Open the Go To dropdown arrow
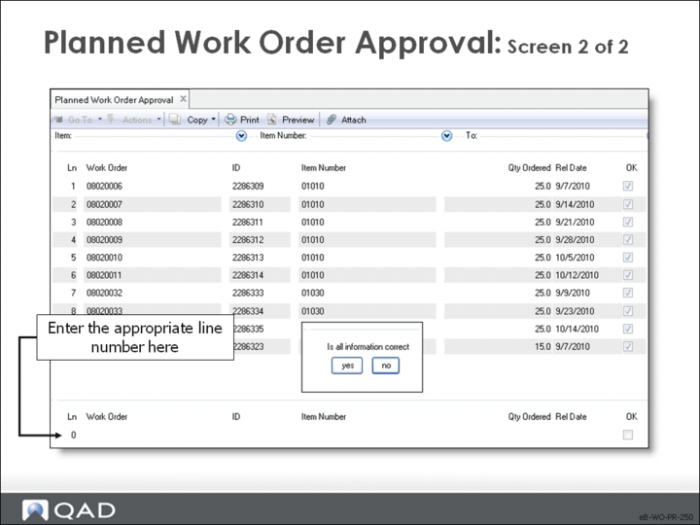 (100, 119)
